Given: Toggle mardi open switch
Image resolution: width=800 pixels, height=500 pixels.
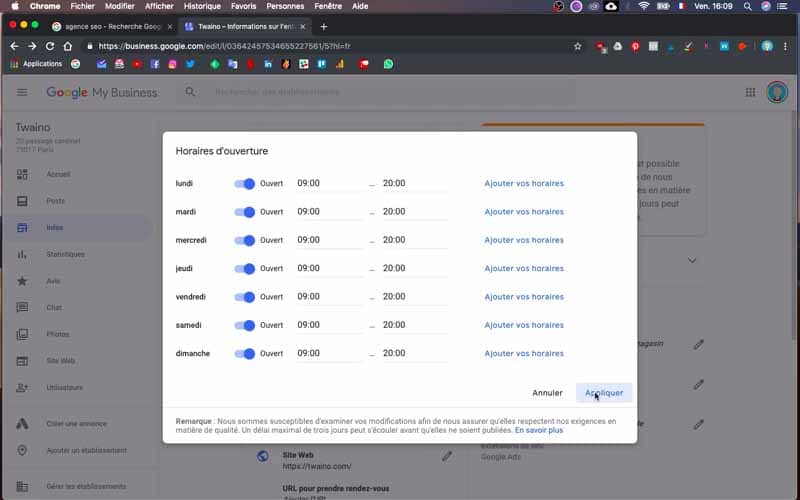Looking at the screenshot, I should [x=244, y=212].
